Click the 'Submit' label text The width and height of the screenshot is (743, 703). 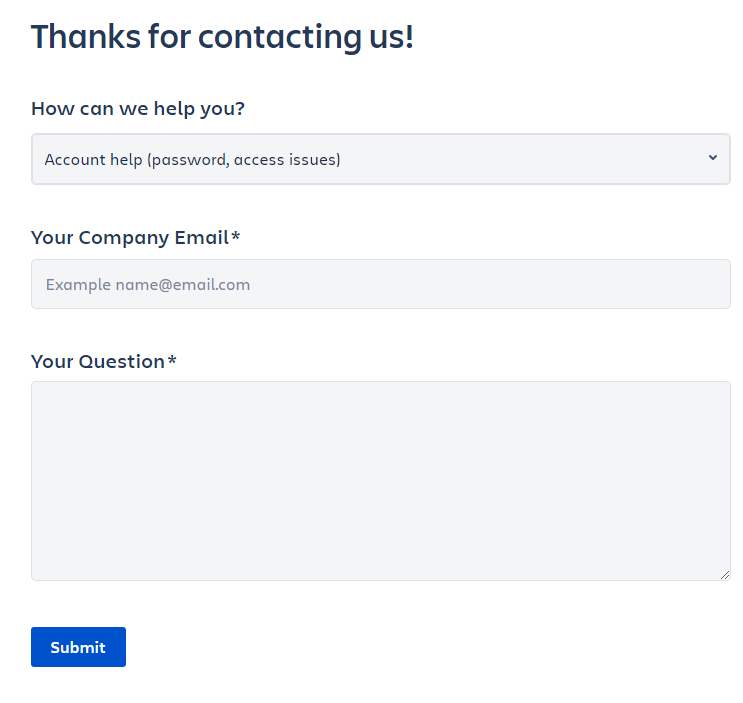(78, 647)
